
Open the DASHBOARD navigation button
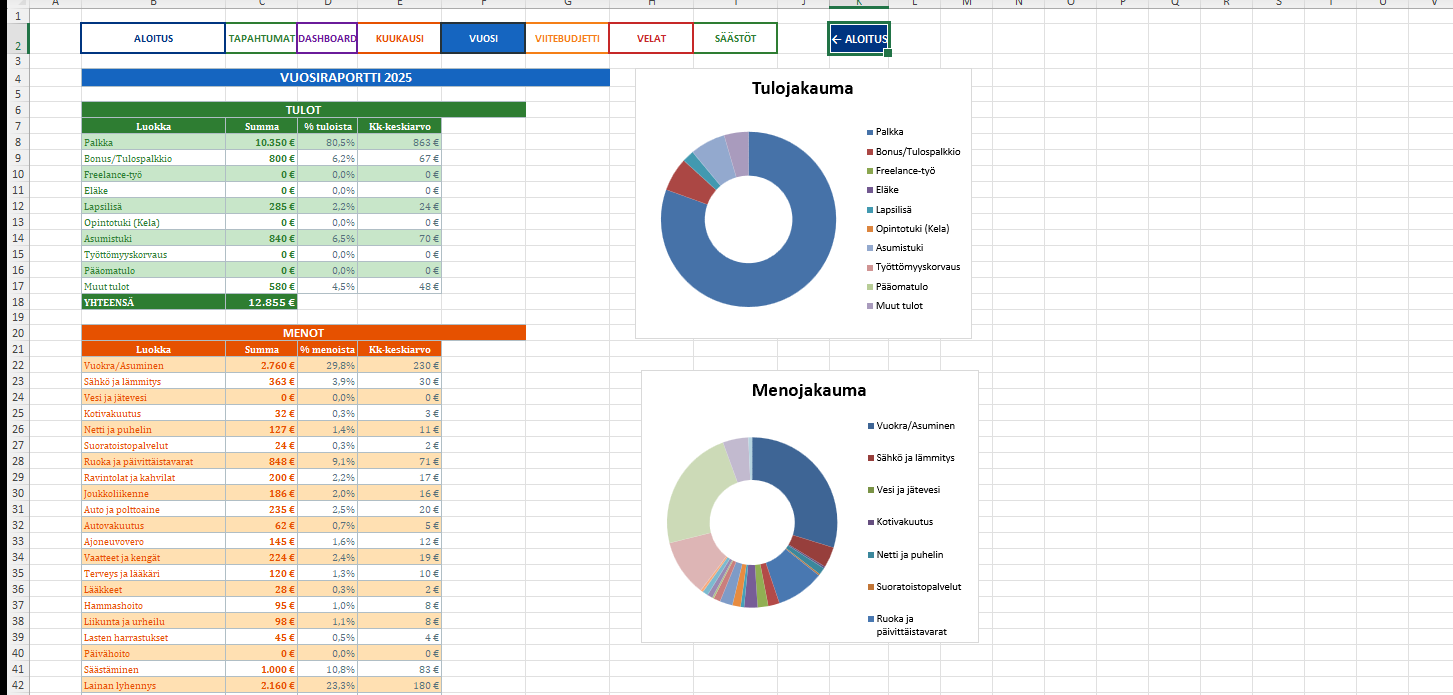coord(327,39)
